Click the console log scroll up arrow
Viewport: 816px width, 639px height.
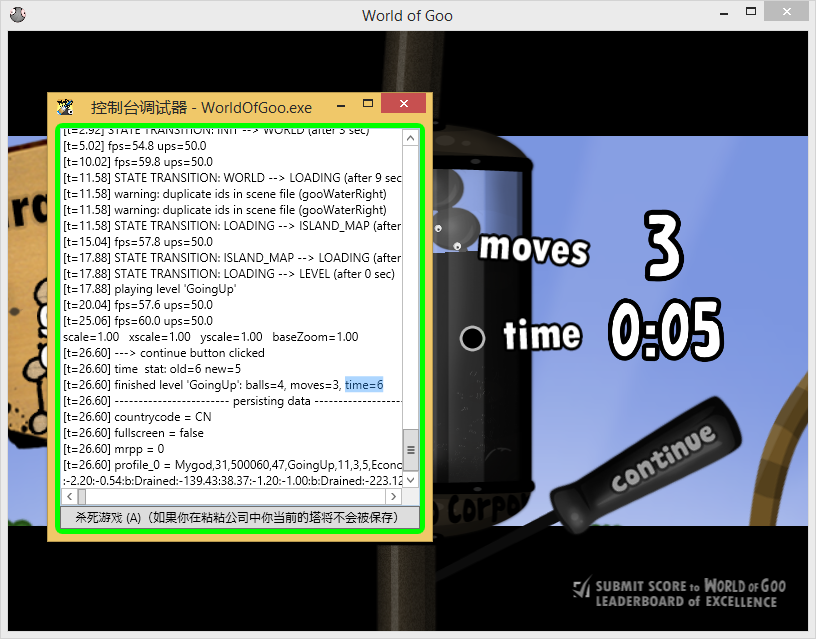410,137
